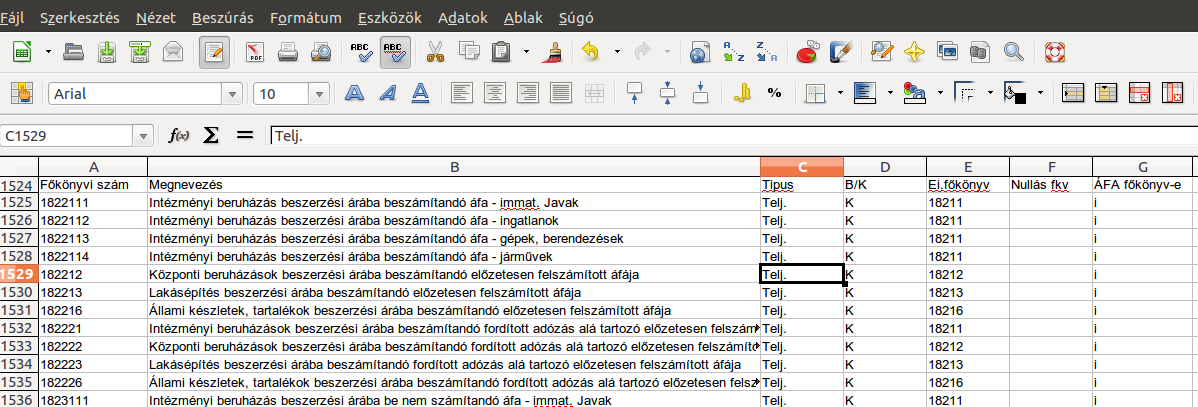1198x407 pixels.
Task: Open the Fájl menu
Action: pyautogui.click(x=11, y=18)
